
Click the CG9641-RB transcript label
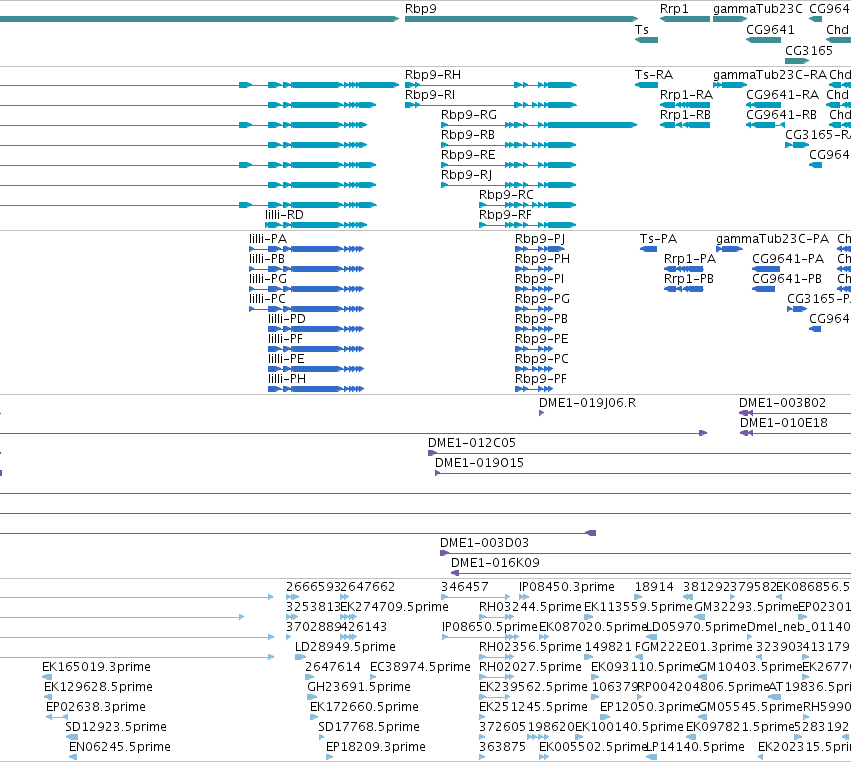782,115
